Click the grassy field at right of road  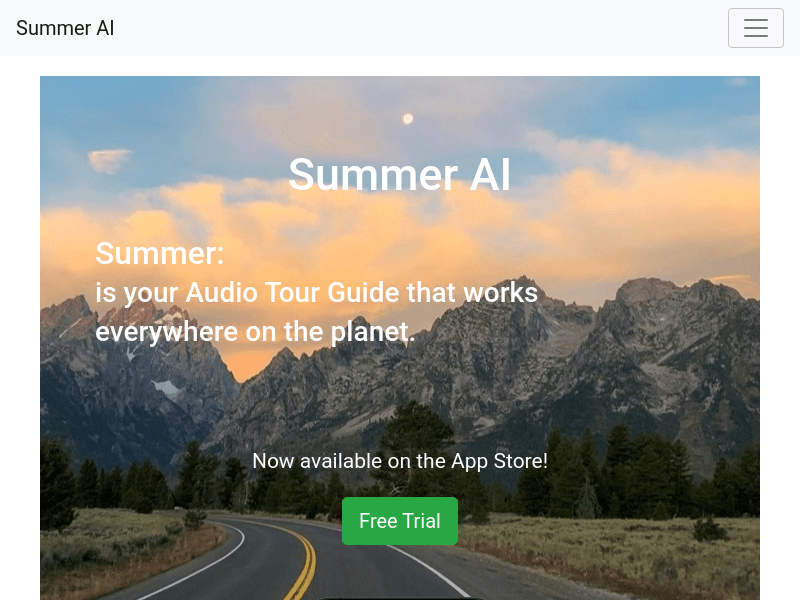[612, 551]
